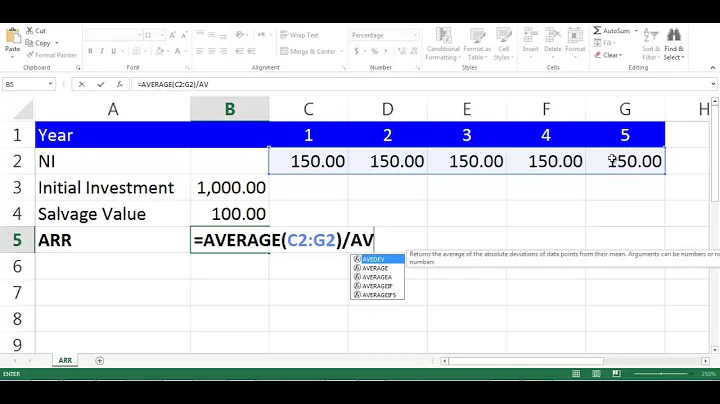
Task: Click the Merge & Center button
Action: pyautogui.click(x=308, y=51)
